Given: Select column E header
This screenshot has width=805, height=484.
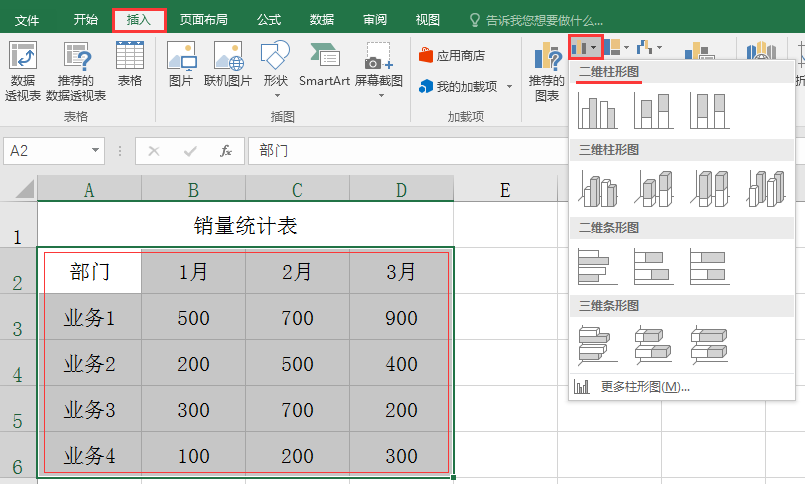Looking at the screenshot, I should (x=506, y=189).
